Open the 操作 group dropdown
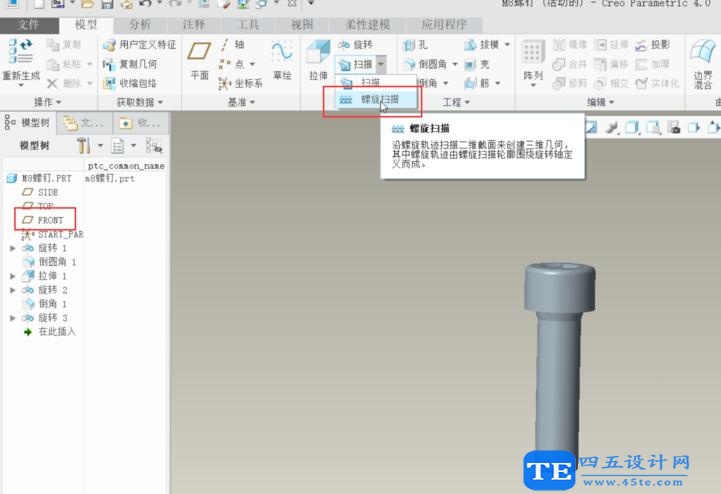Viewport: 721px width, 494px height. [x=47, y=102]
